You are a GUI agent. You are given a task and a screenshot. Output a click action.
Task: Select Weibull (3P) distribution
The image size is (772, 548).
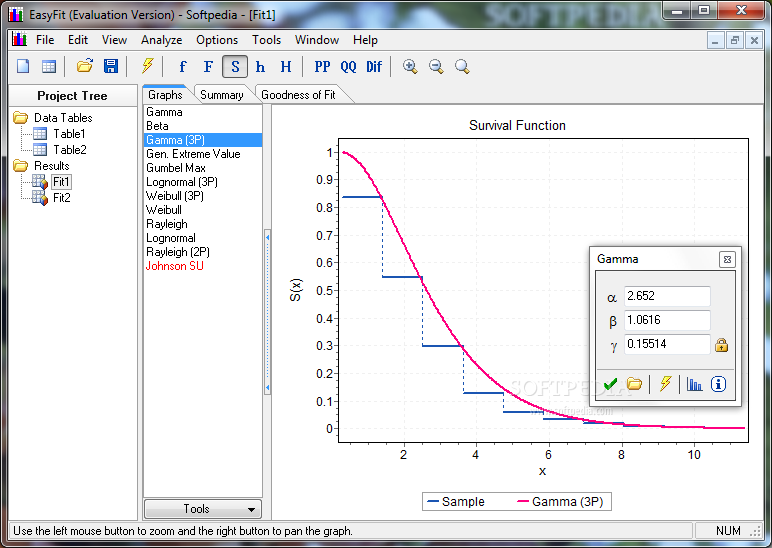(202, 195)
